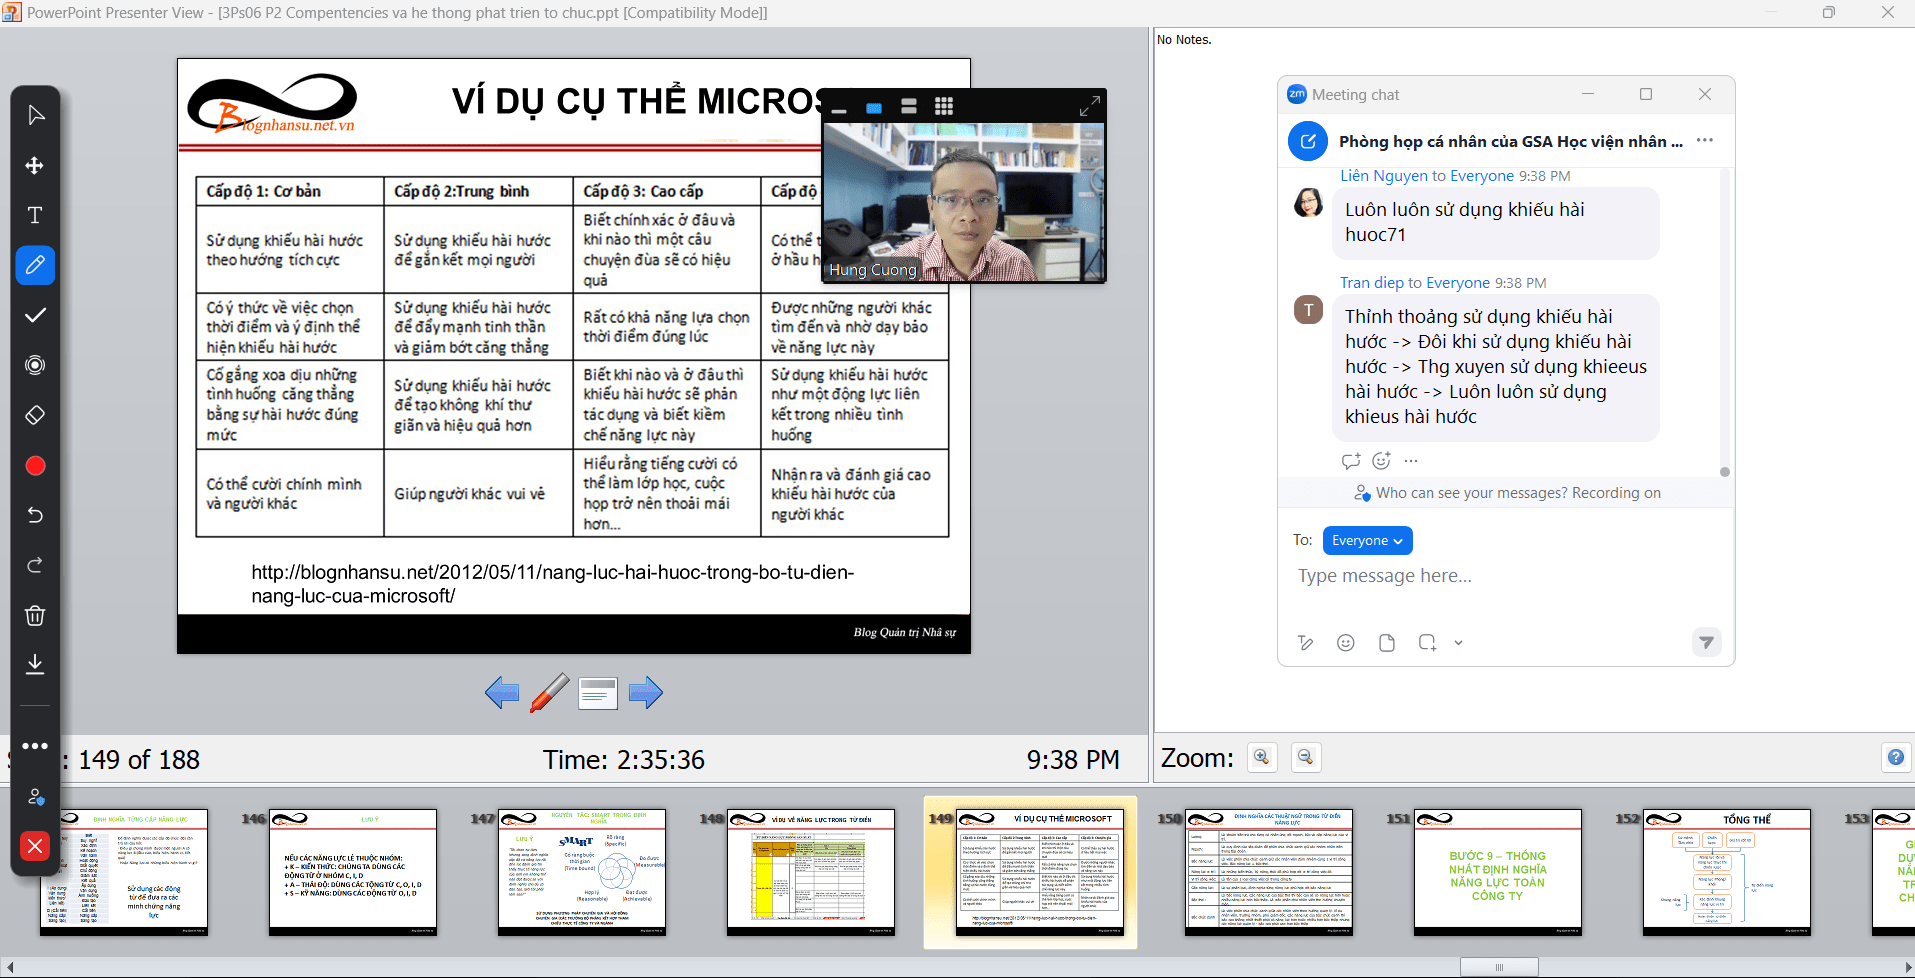The height and width of the screenshot is (978, 1915).
Task: Redo the annotation
Action: [35, 565]
